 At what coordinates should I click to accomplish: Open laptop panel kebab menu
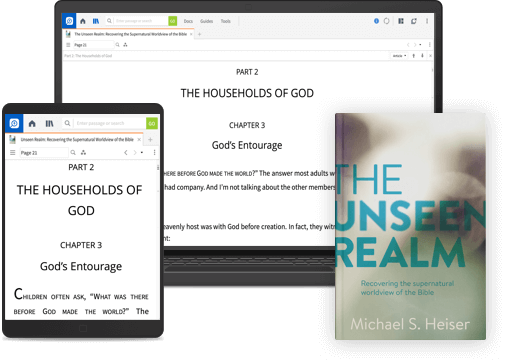click(430, 45)
